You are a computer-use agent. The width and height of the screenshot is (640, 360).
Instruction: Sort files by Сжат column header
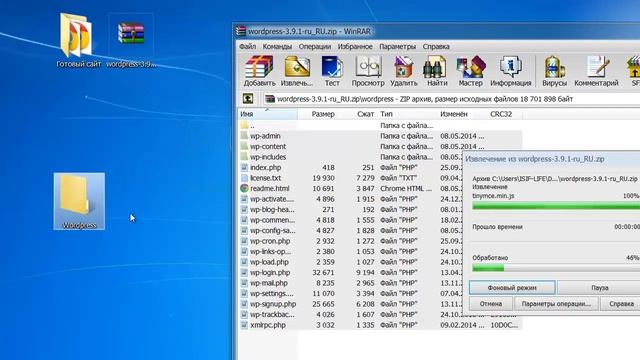[x=357, y=114]
